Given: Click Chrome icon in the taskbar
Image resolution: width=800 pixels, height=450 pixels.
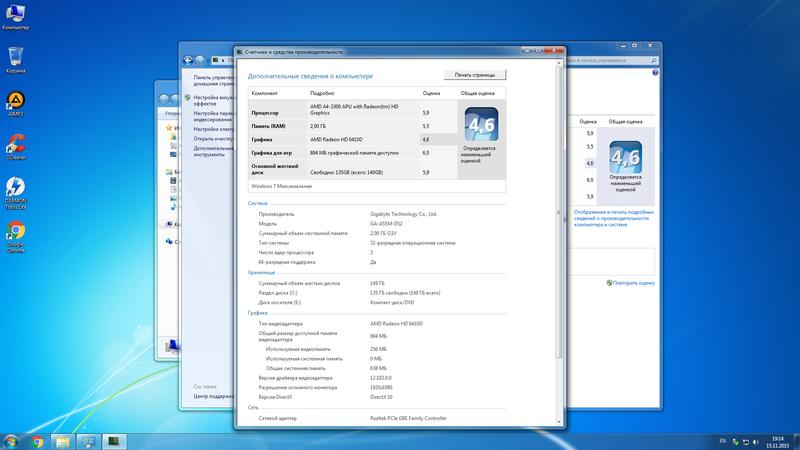Looking at the screenshot, I should coord(38,442).
